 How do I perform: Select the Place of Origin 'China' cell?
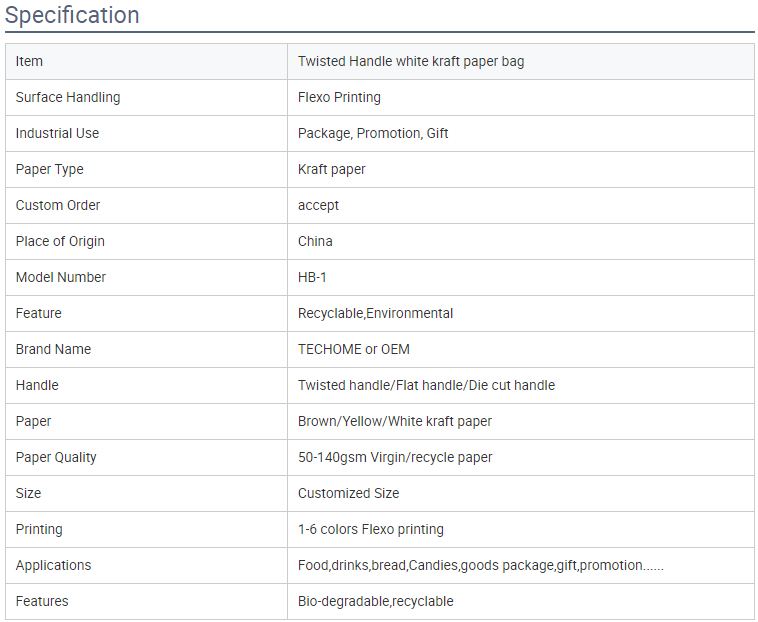tap(521, 241)
